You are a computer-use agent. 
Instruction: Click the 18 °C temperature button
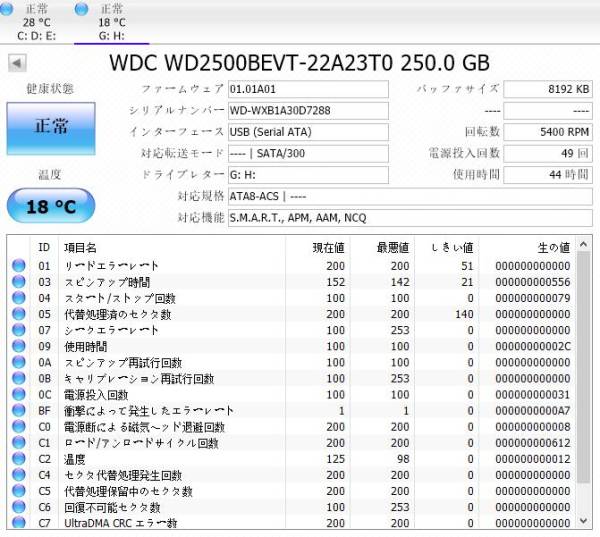pyautogui.click(x=51, y=206)
